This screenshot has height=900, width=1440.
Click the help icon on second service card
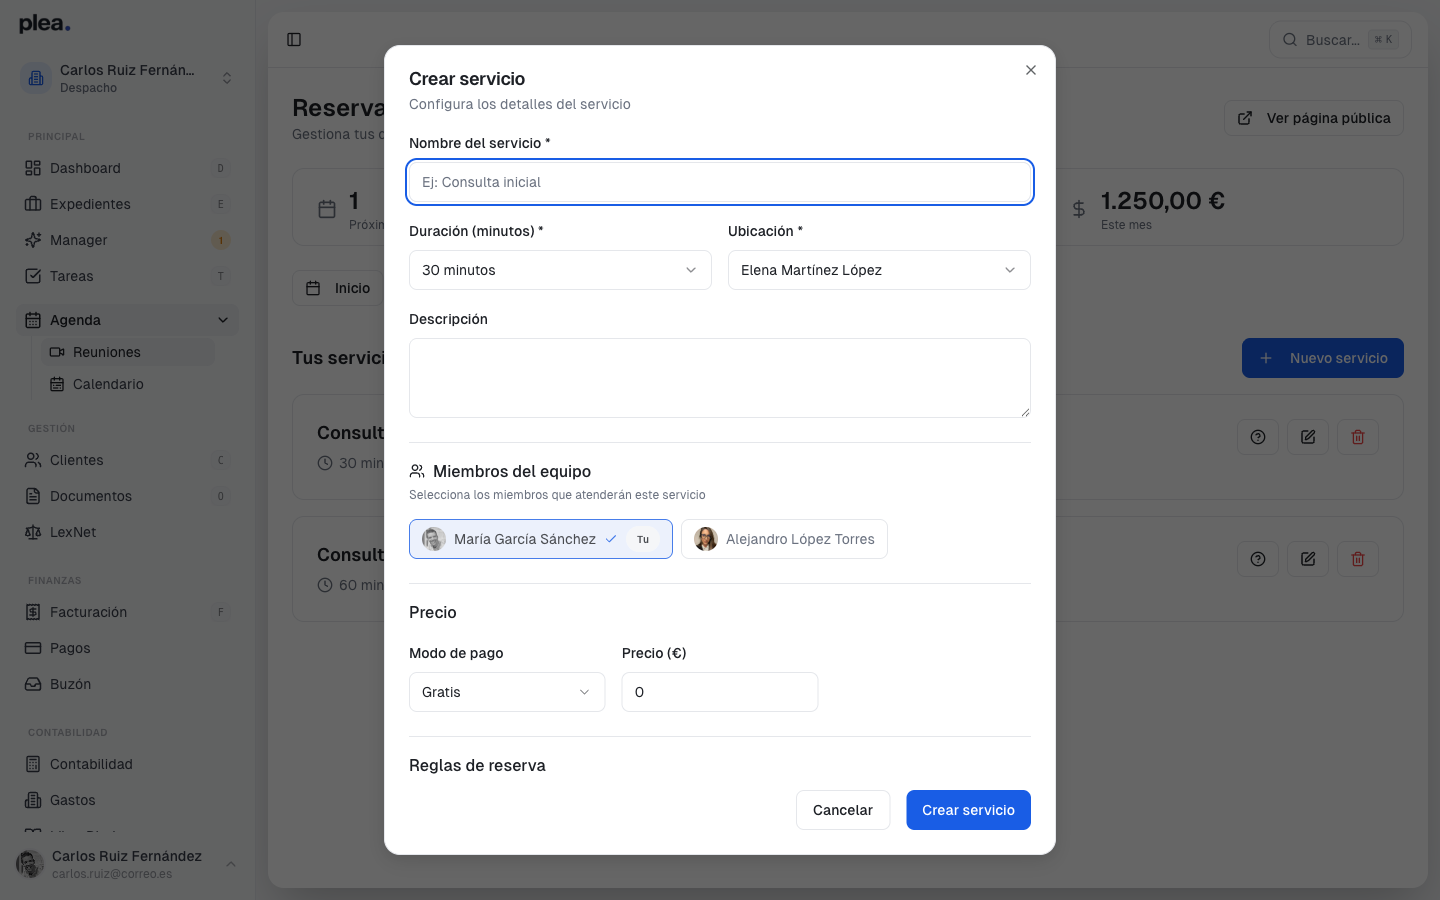coord(1258,559)
